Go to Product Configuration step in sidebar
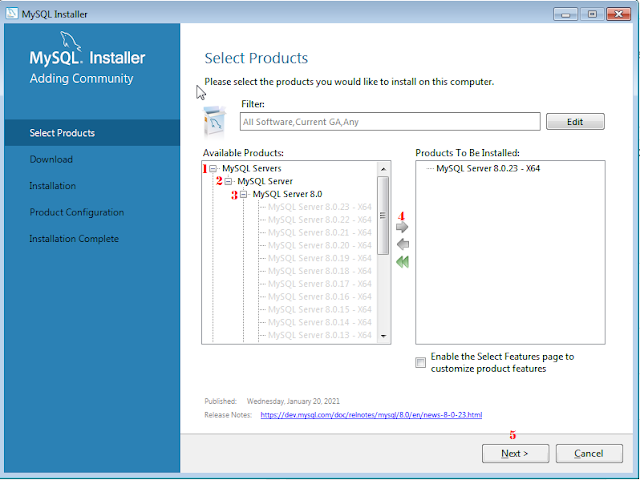Viewport: 640px width, 480px height. [x=77, y=212]
